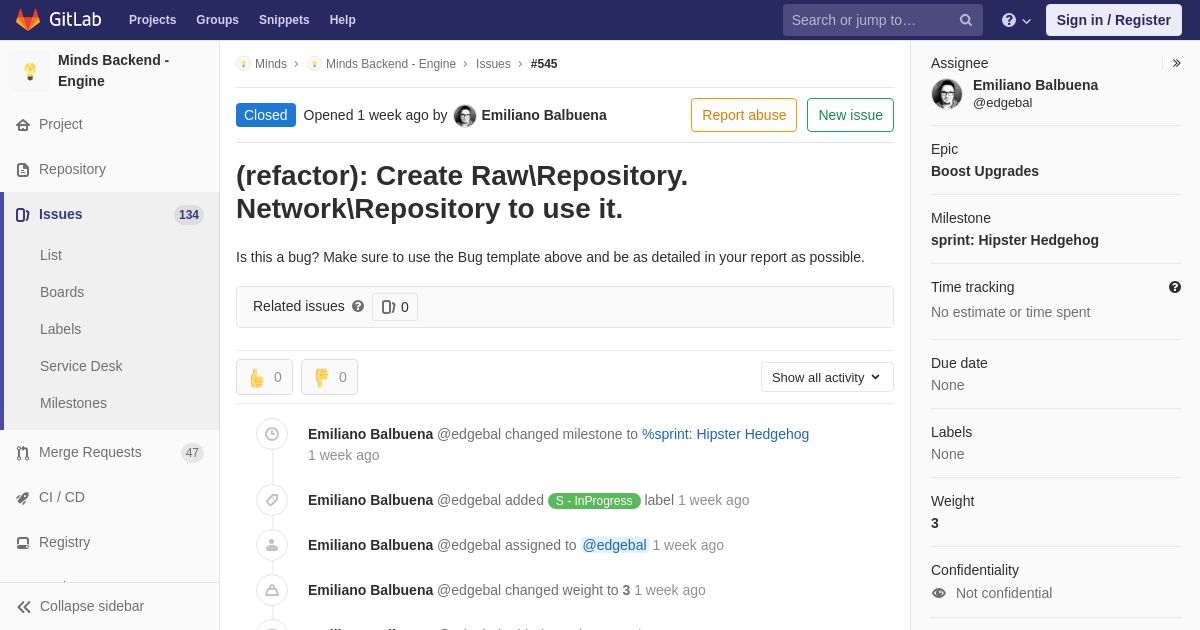Viewport: 1200px width, 630px height.
Task: Open the Show all activity dropdown
Action: click(x=827, y=377)
